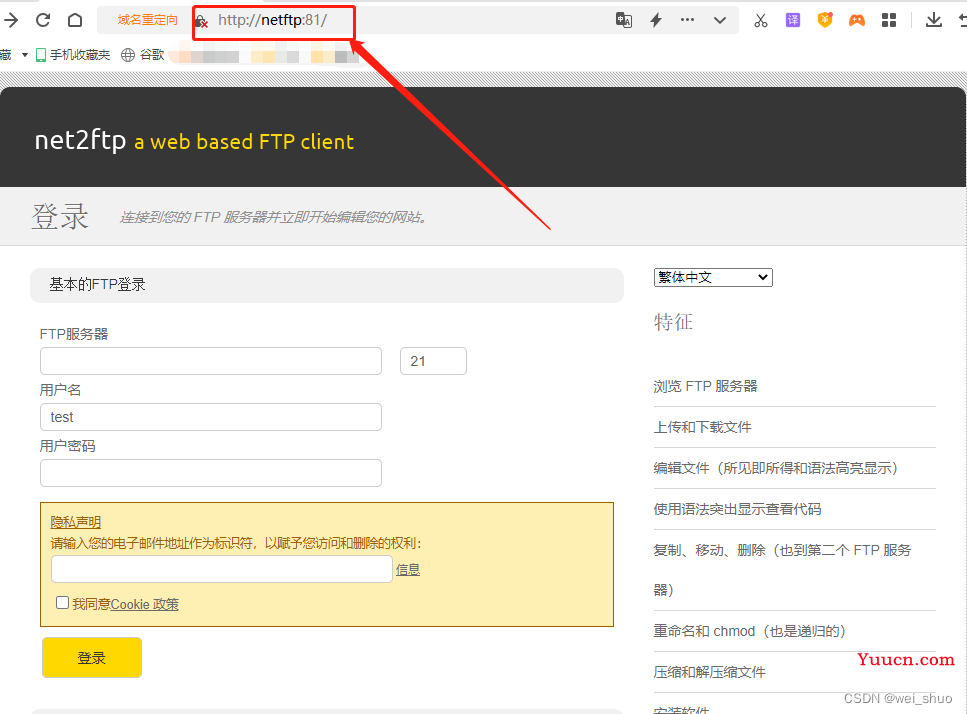Click the 用户名 field containing test
Screen dimensions: 967x714
211,417
